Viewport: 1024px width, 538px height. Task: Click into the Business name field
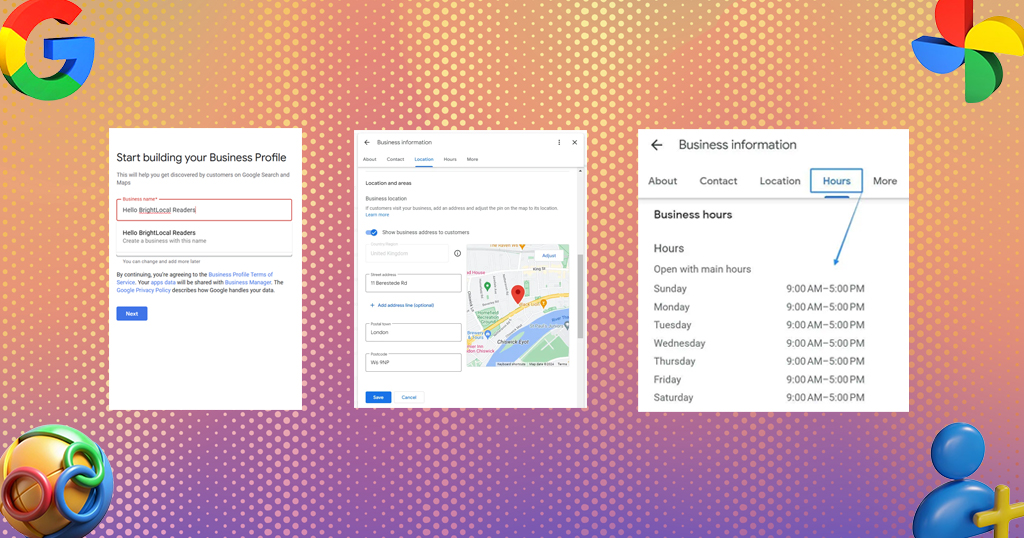click(204, 210)
